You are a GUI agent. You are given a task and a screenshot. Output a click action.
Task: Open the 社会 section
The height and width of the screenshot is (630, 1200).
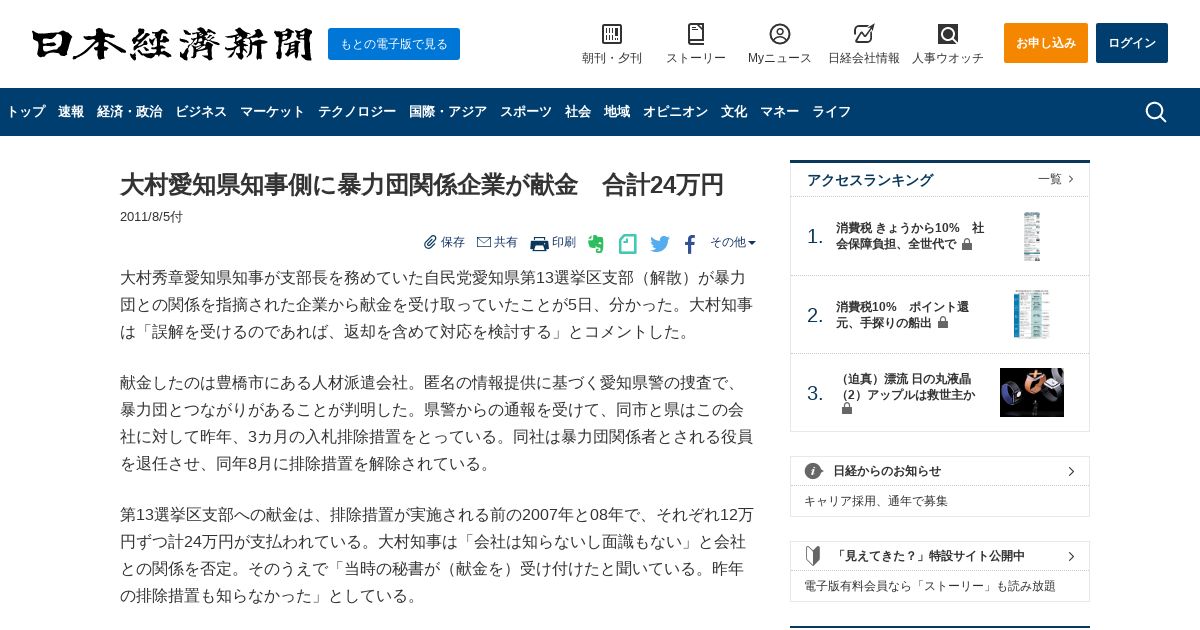click(578, 112)
